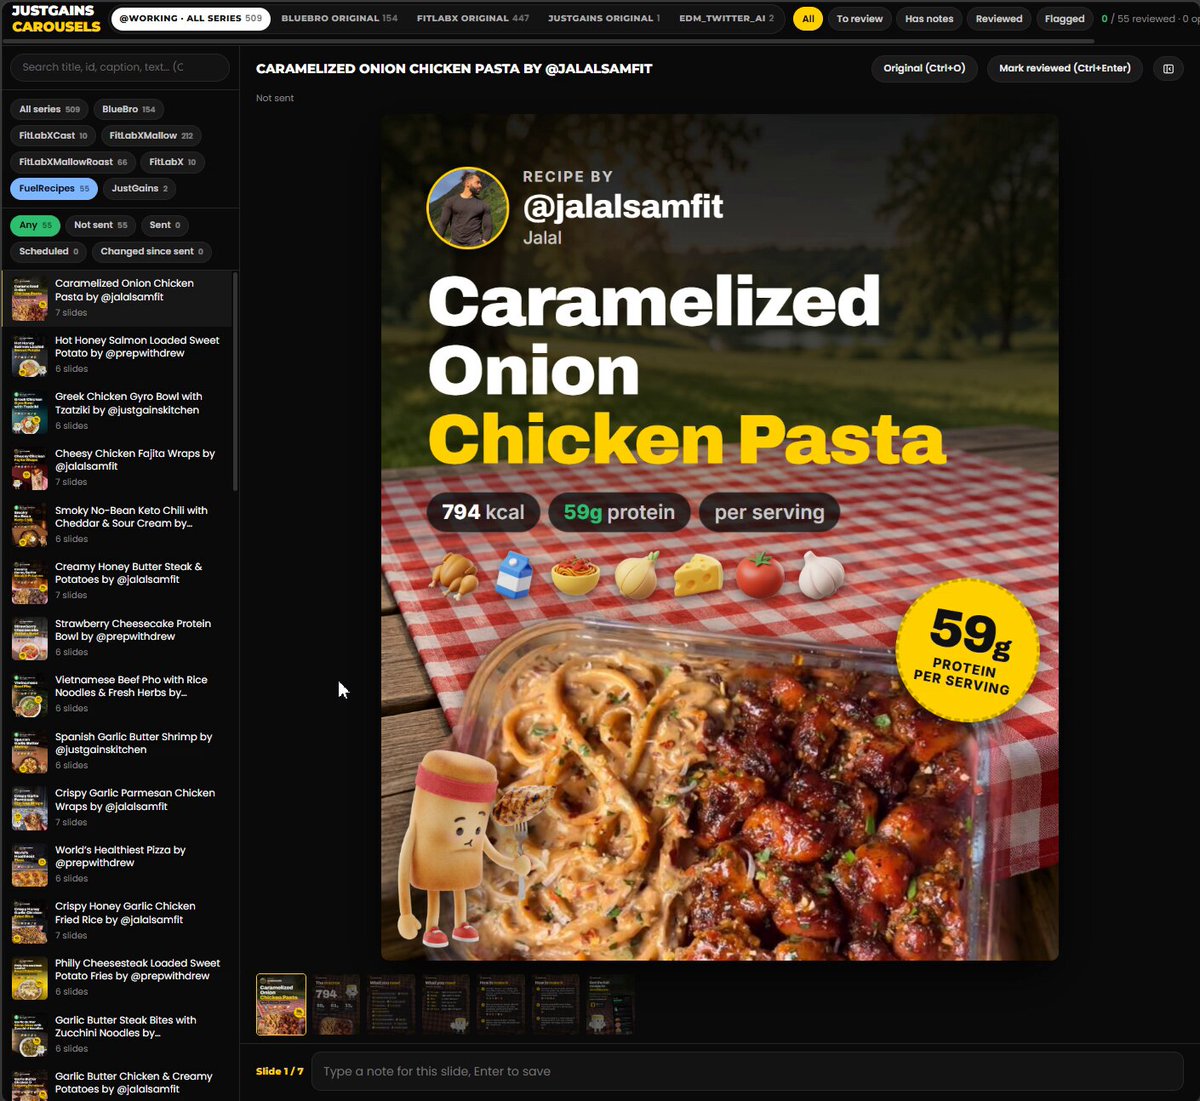
Task: Show Flagged carousels only
Action: pos(1064,18)
